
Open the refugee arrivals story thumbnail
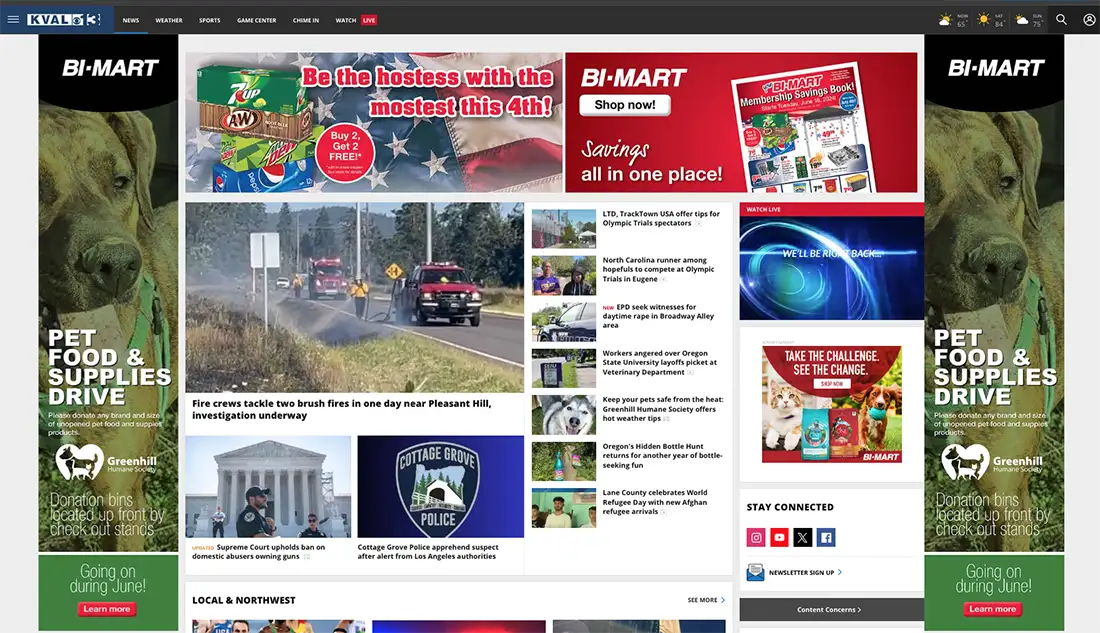[x=564, y=507]
